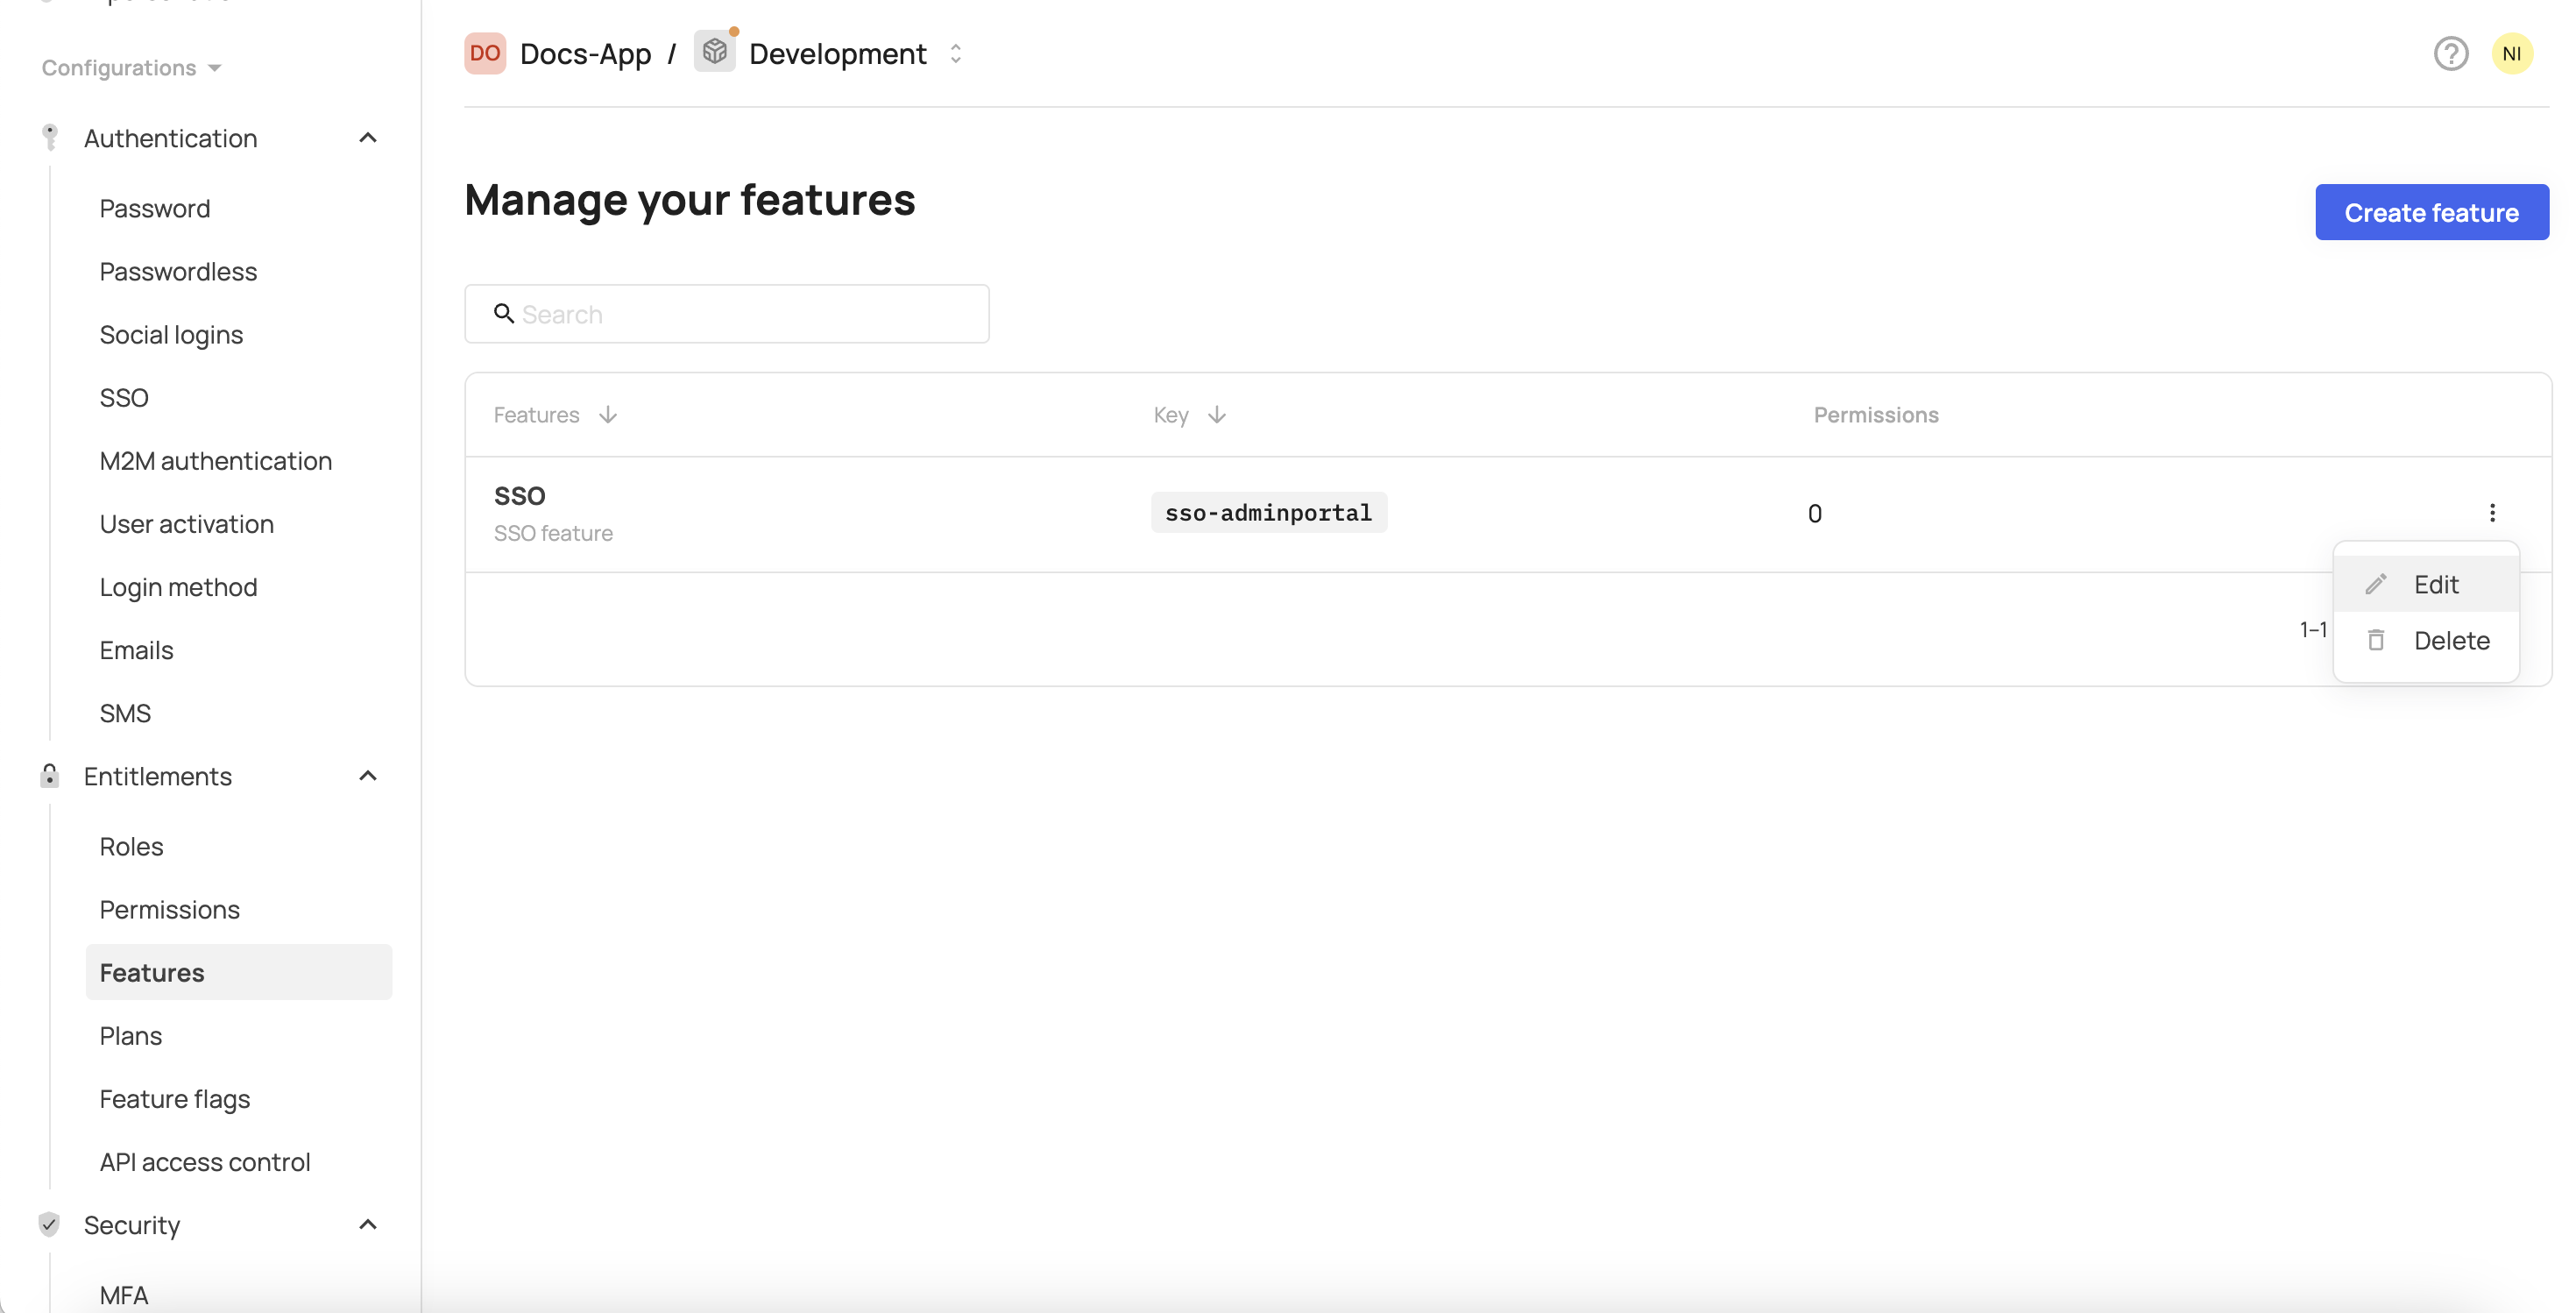Viewport: 2576px width, 1313px height.
Task: Open the Configurations dropdown
Action: click(129, 67)
